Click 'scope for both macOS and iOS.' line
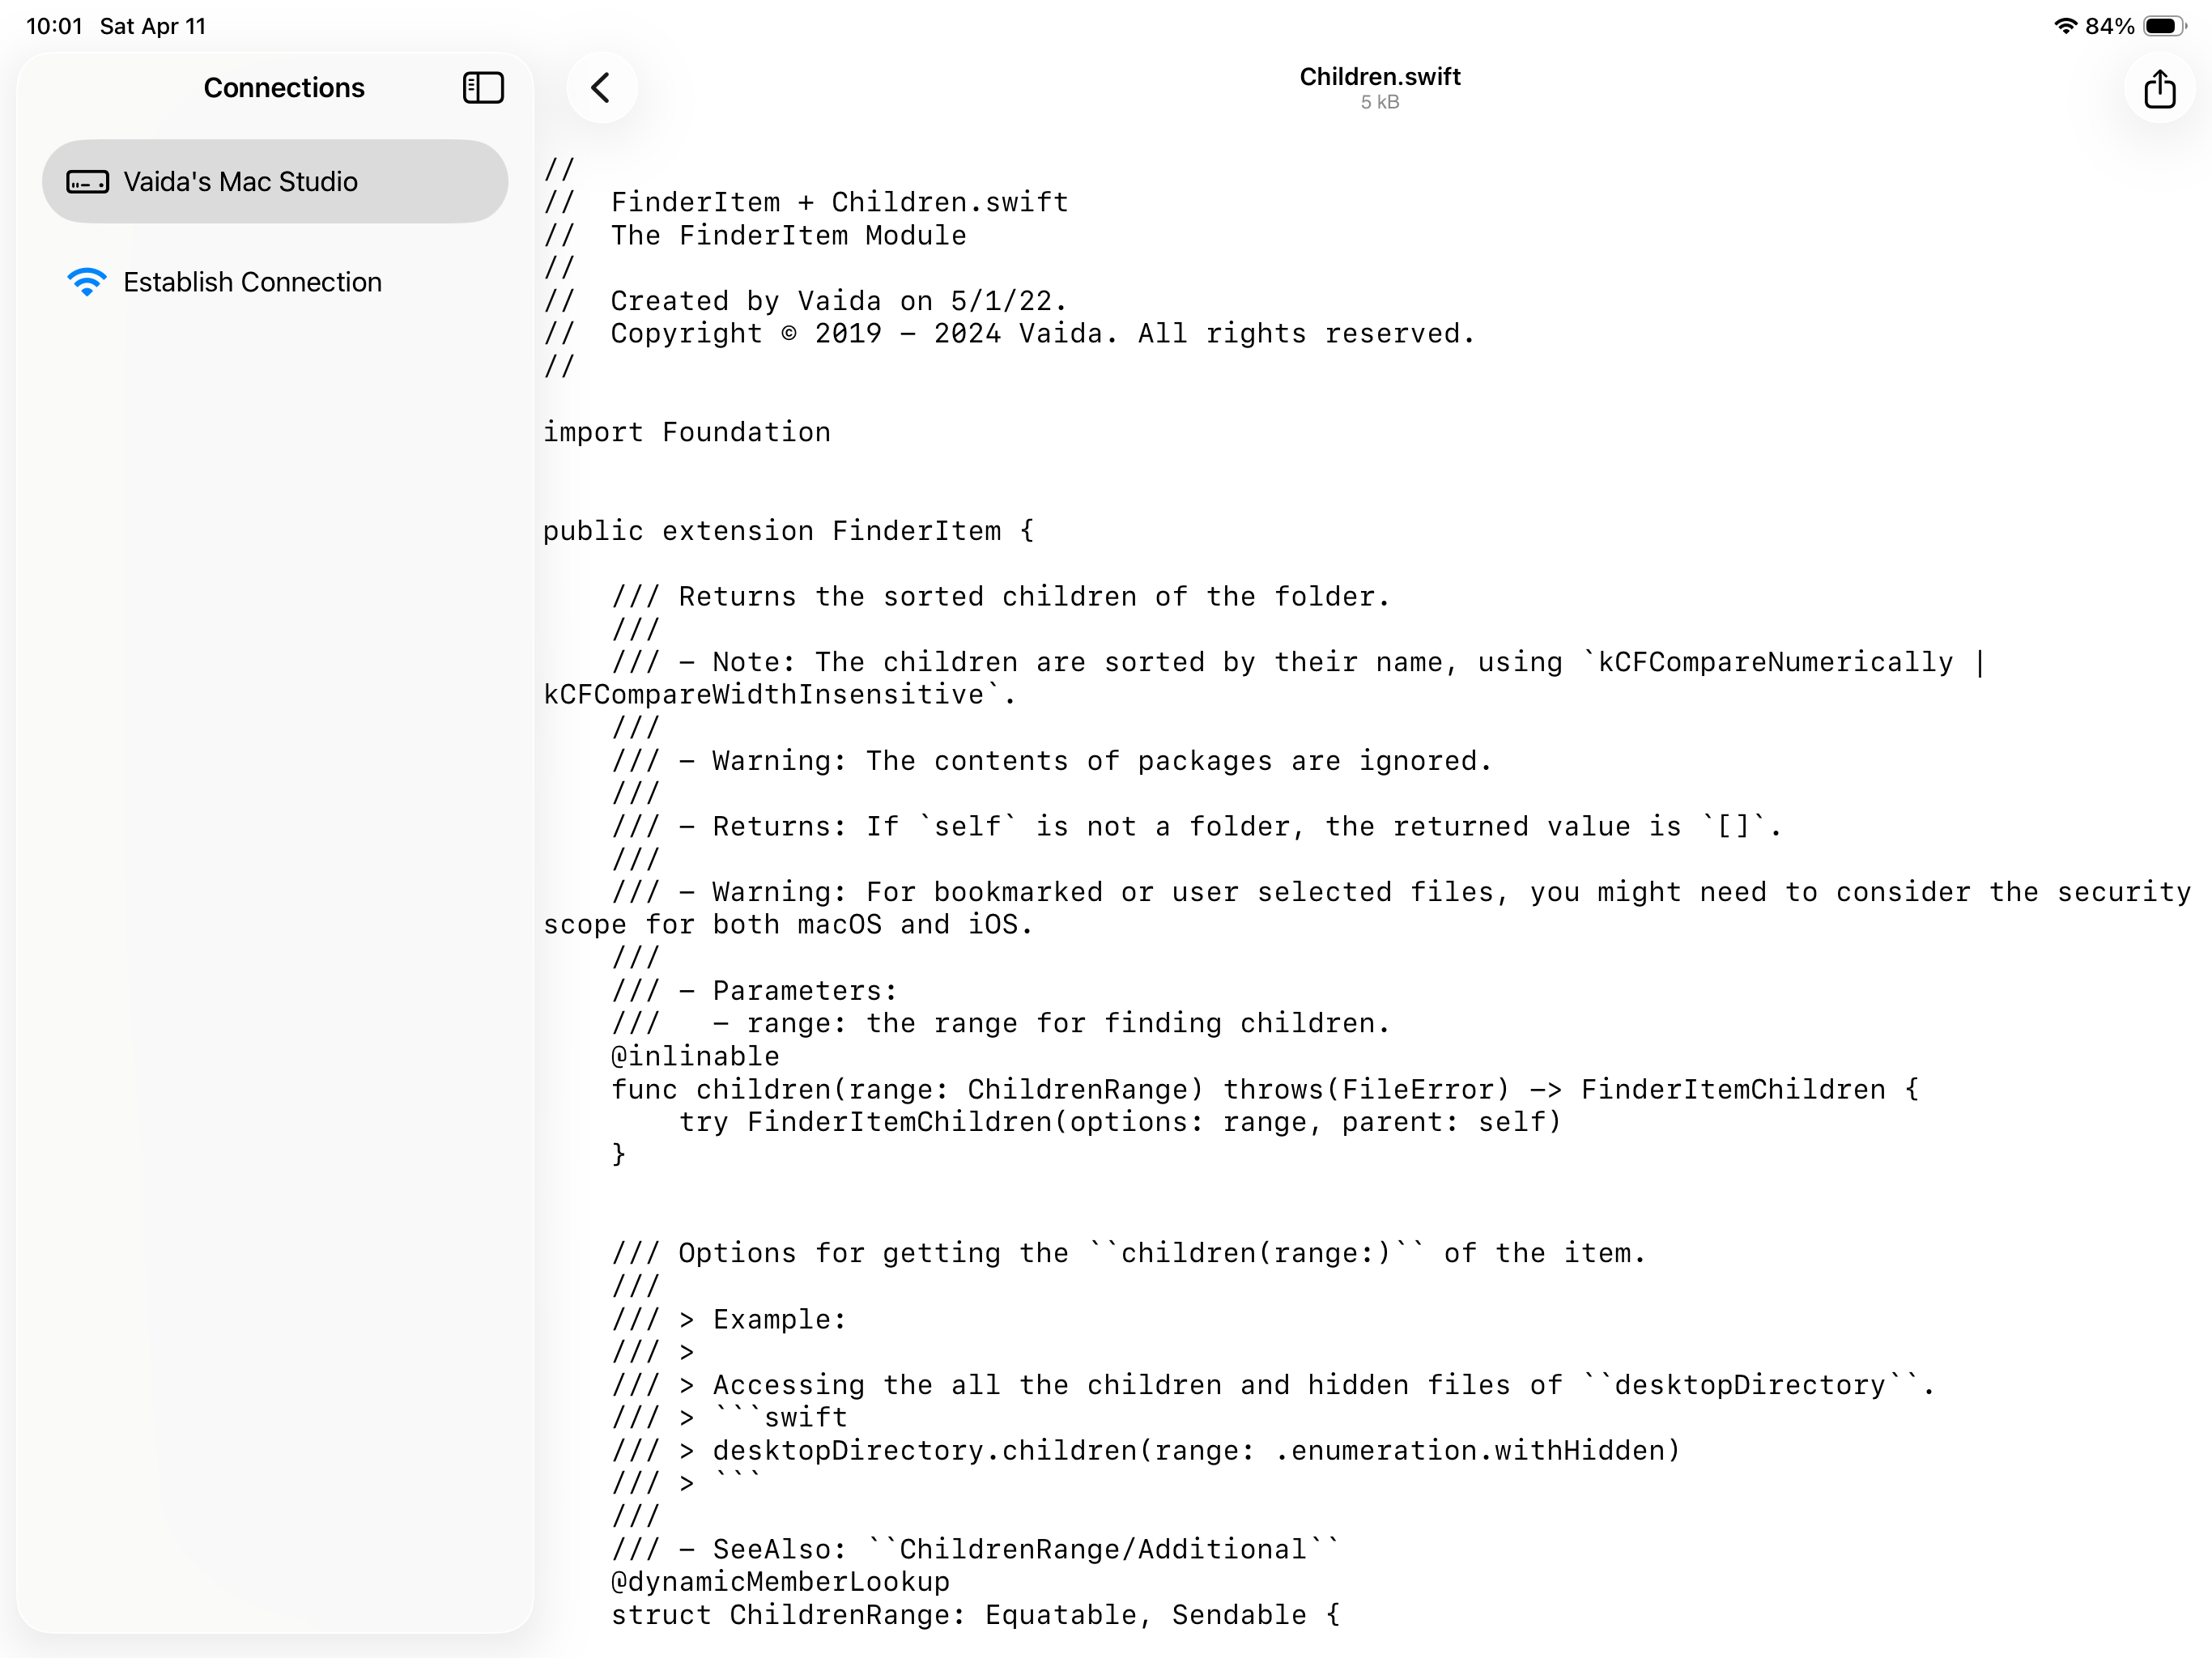2212x1658 pixels. pyautogui.click(x=788, y=925)
